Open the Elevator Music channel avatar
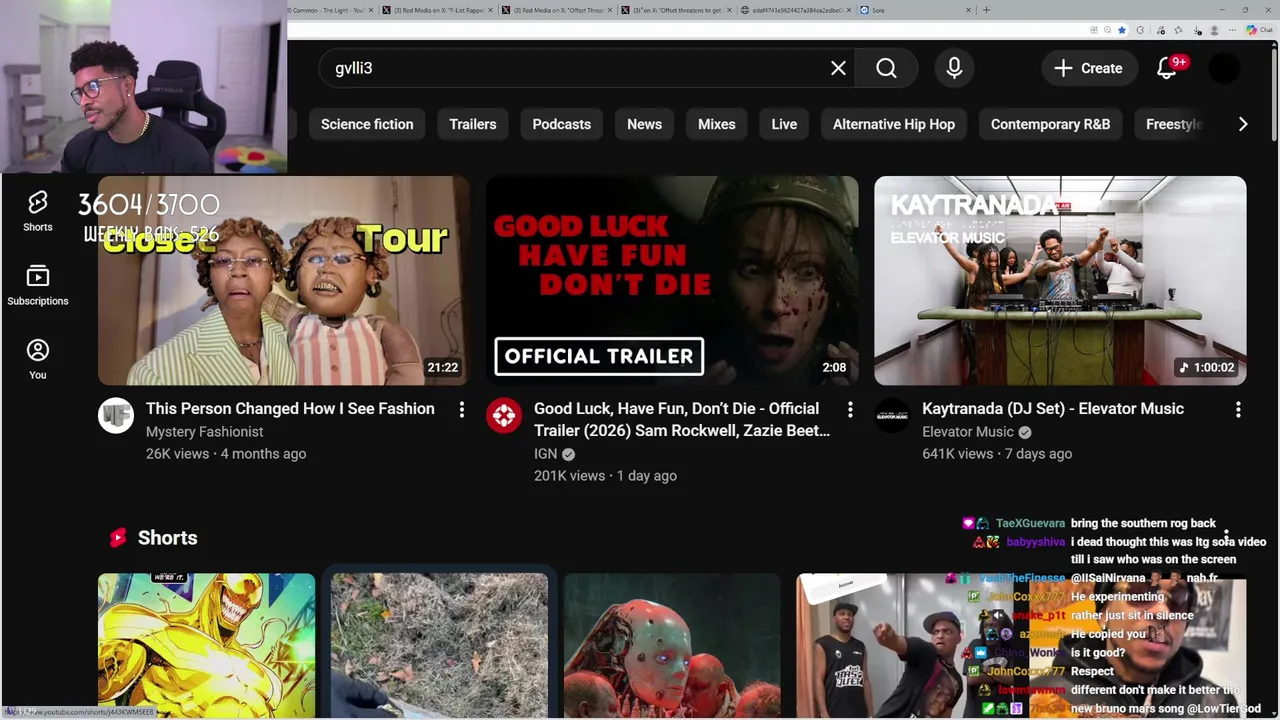The image size is (1280, 720). coord(892,415)
